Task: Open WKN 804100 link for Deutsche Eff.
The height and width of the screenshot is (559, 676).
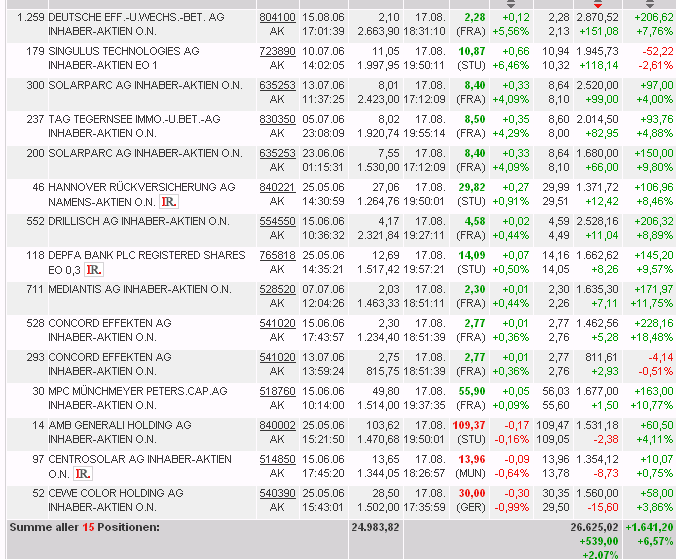Action: click(277, 18)
